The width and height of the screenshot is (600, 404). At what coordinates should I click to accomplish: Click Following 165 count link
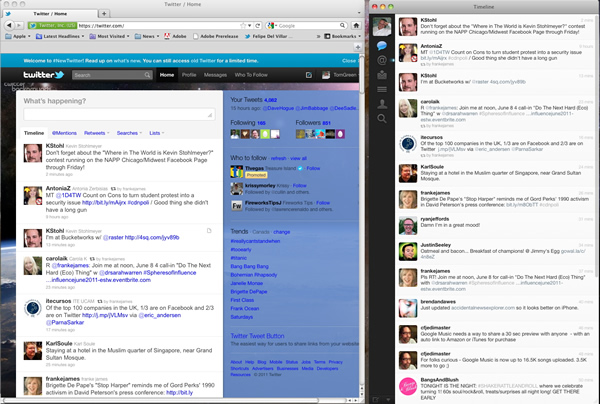click(x=248, y=123)
